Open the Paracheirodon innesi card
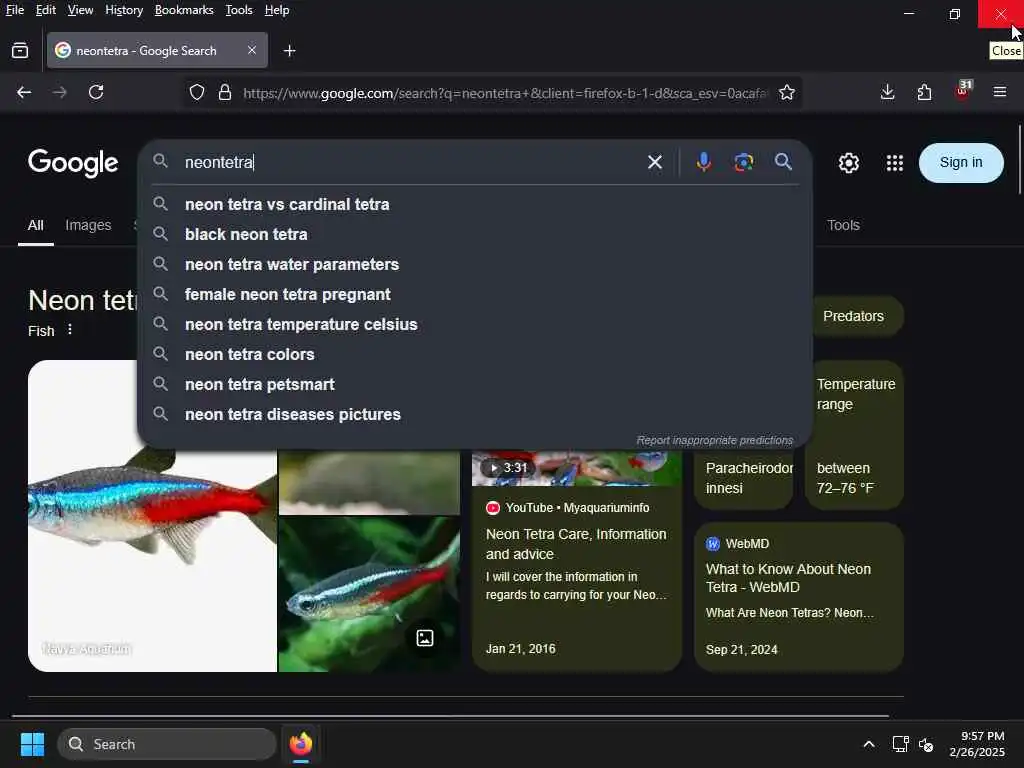 744,479
